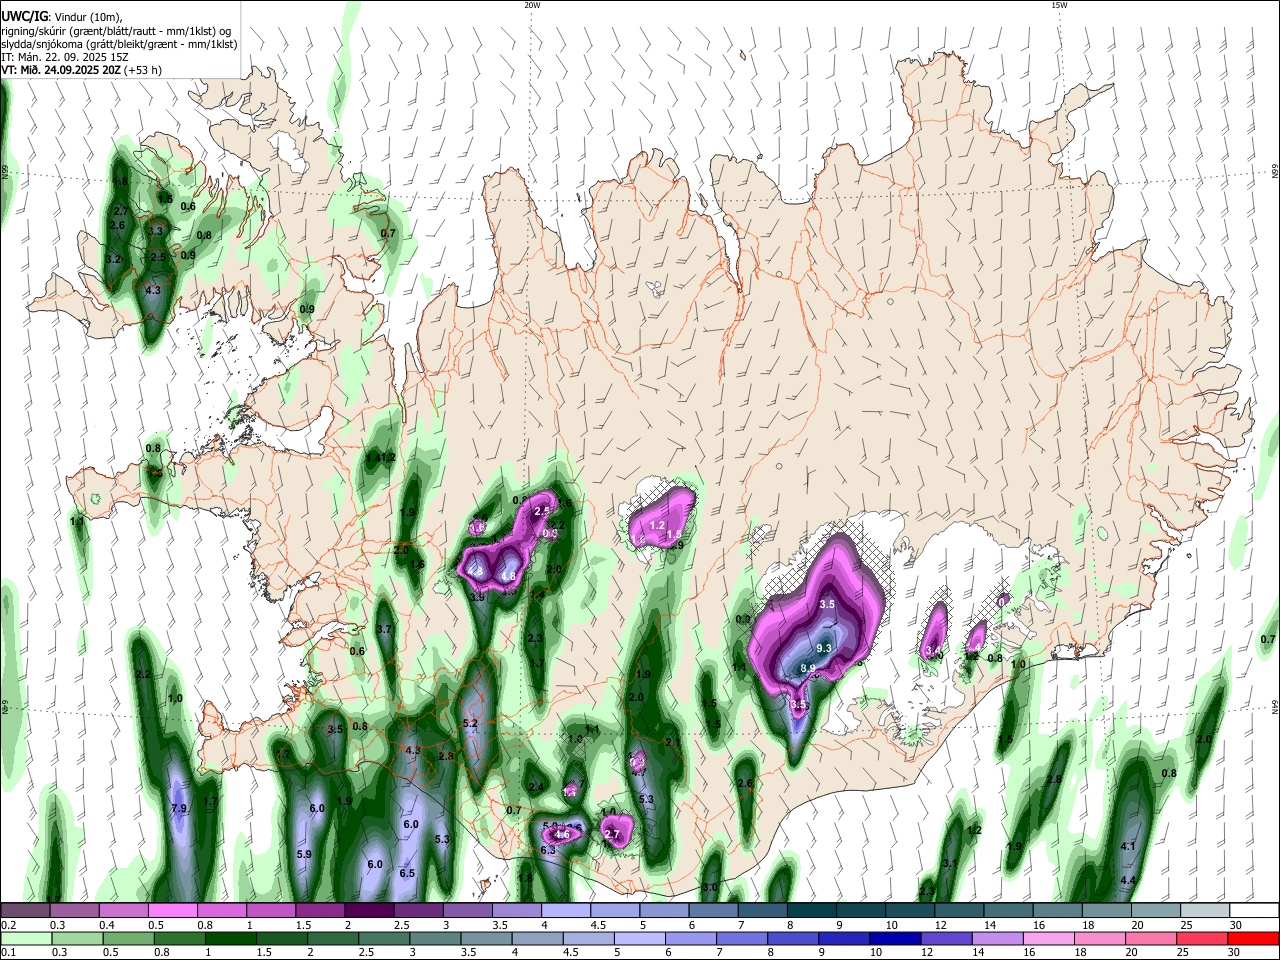The width and height of the screenshot is (1280, 960).
Task: Click the 2.3 rain value label
Action: pos(534,638)
